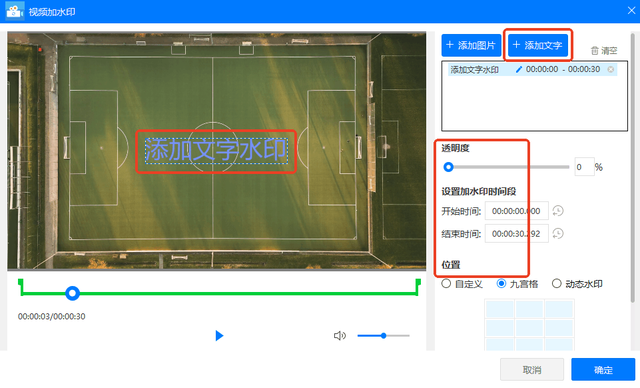Remove the watermark entry with its delete icon
Screen dimensions: 640x388
coord(611,69)
